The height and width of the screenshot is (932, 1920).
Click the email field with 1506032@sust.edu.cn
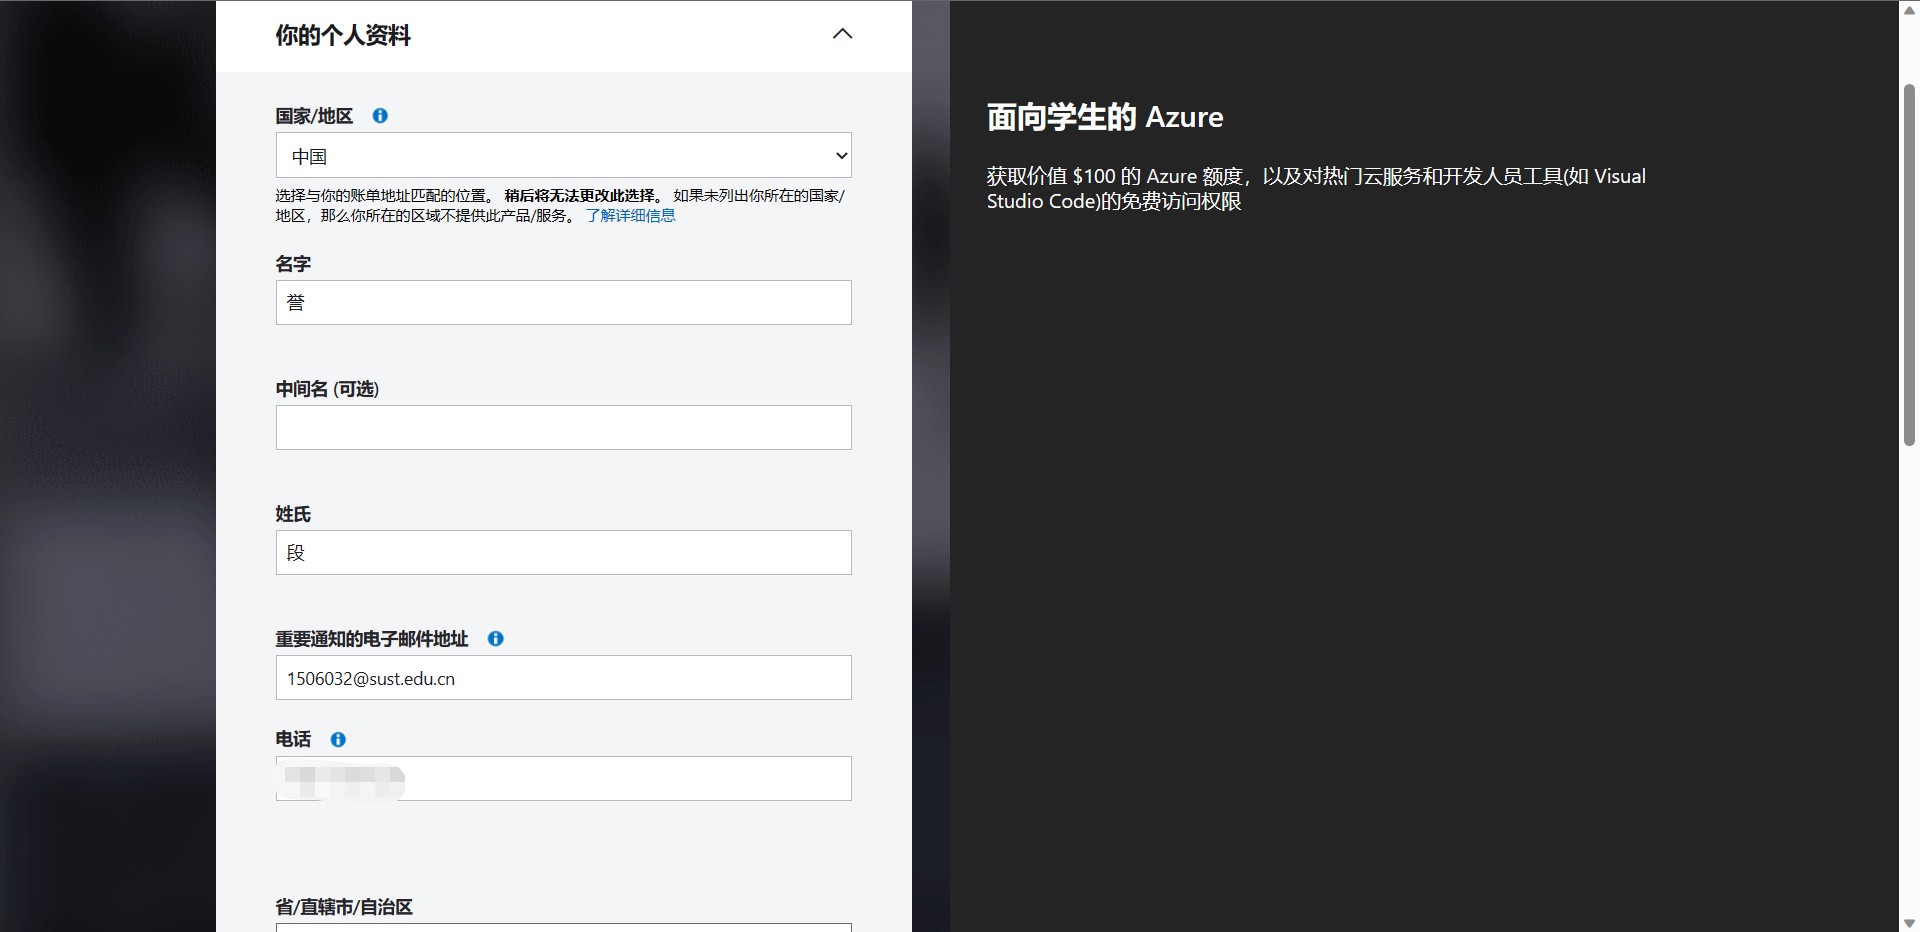pyautogui.click(x=563, y=678)
